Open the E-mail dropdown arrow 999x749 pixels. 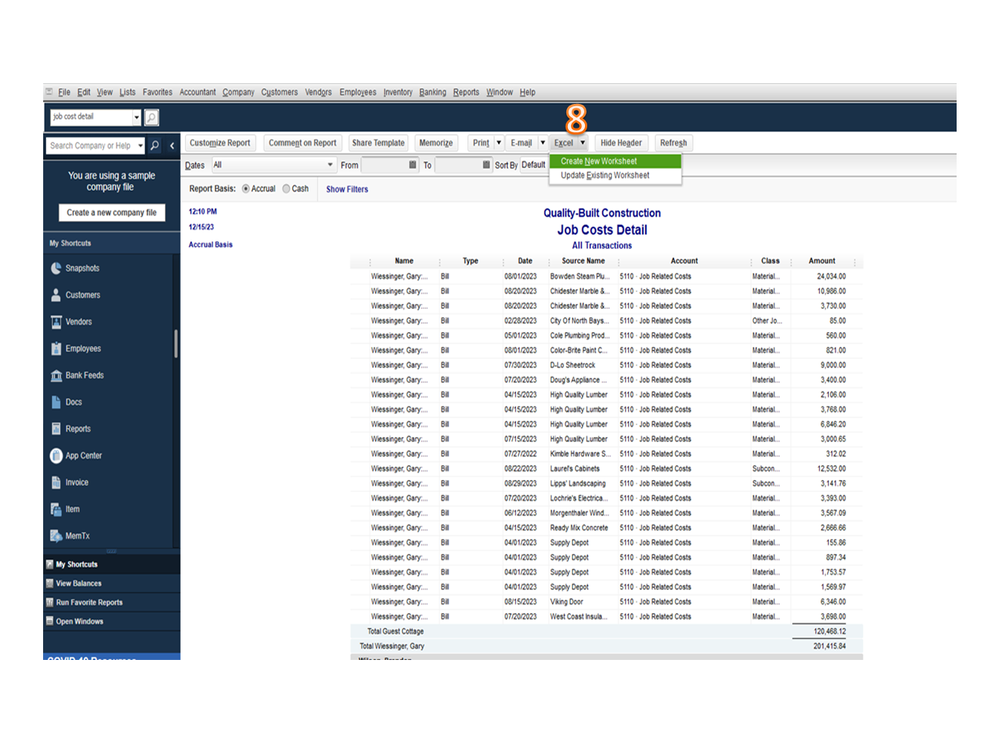point(543,143)
